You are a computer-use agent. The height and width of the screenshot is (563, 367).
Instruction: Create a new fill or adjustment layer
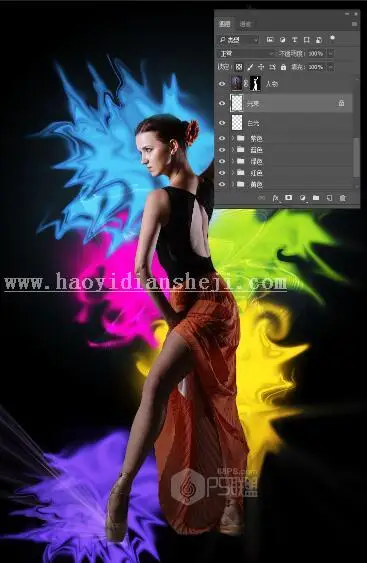click(302, 198)
